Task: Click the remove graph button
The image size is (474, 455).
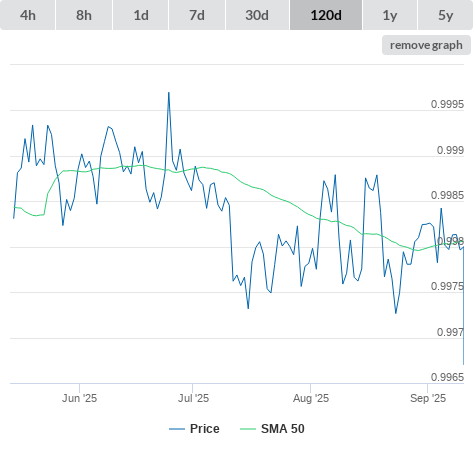Action: click(x=426, y=45)
